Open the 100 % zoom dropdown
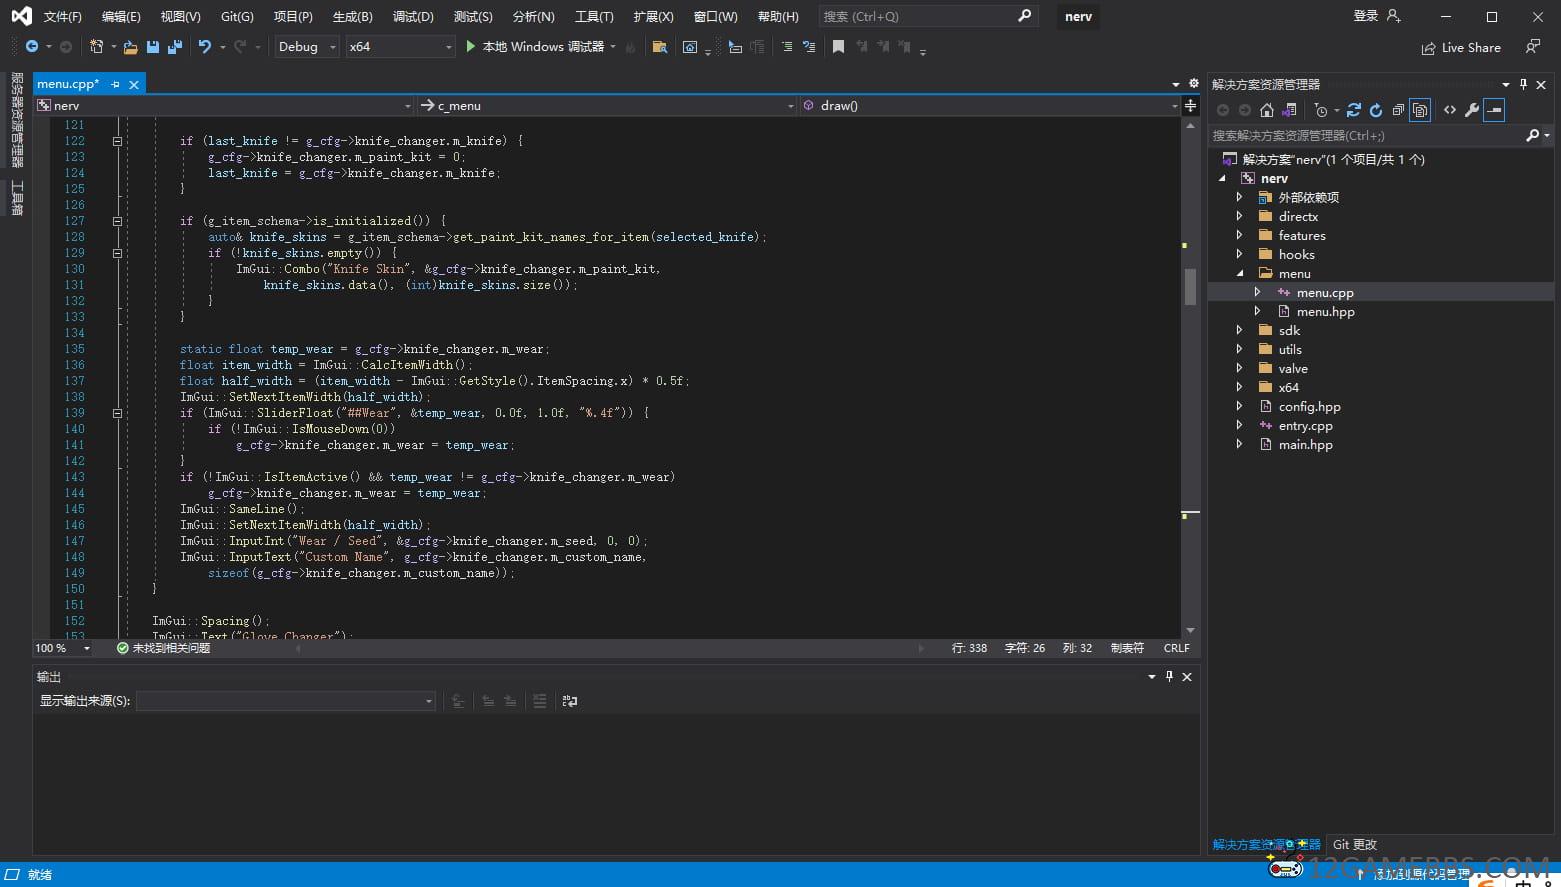The height and width of the screenshot is (887, 1561). (x=63, y=648)
